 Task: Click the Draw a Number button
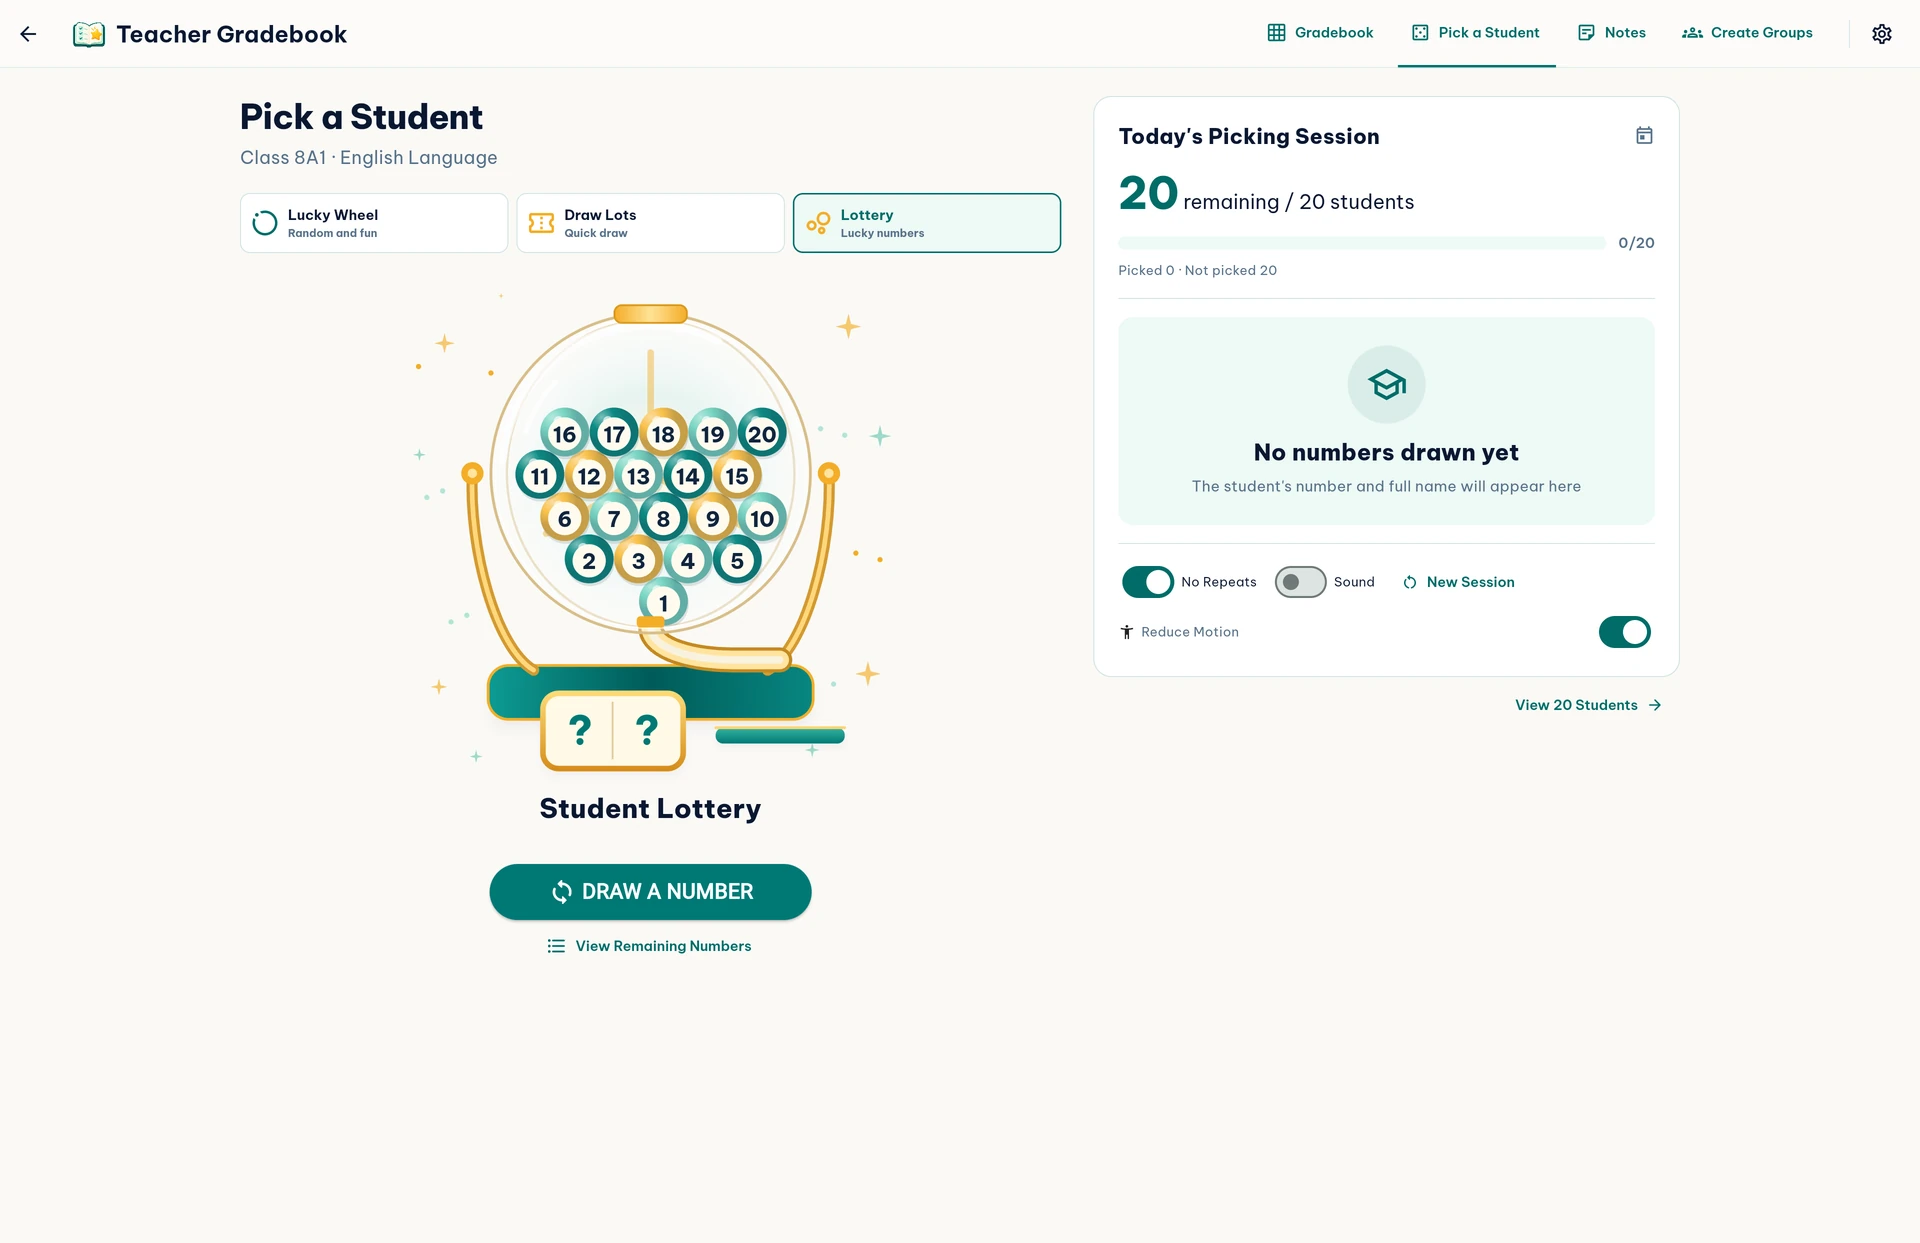[x=650, y=892]
